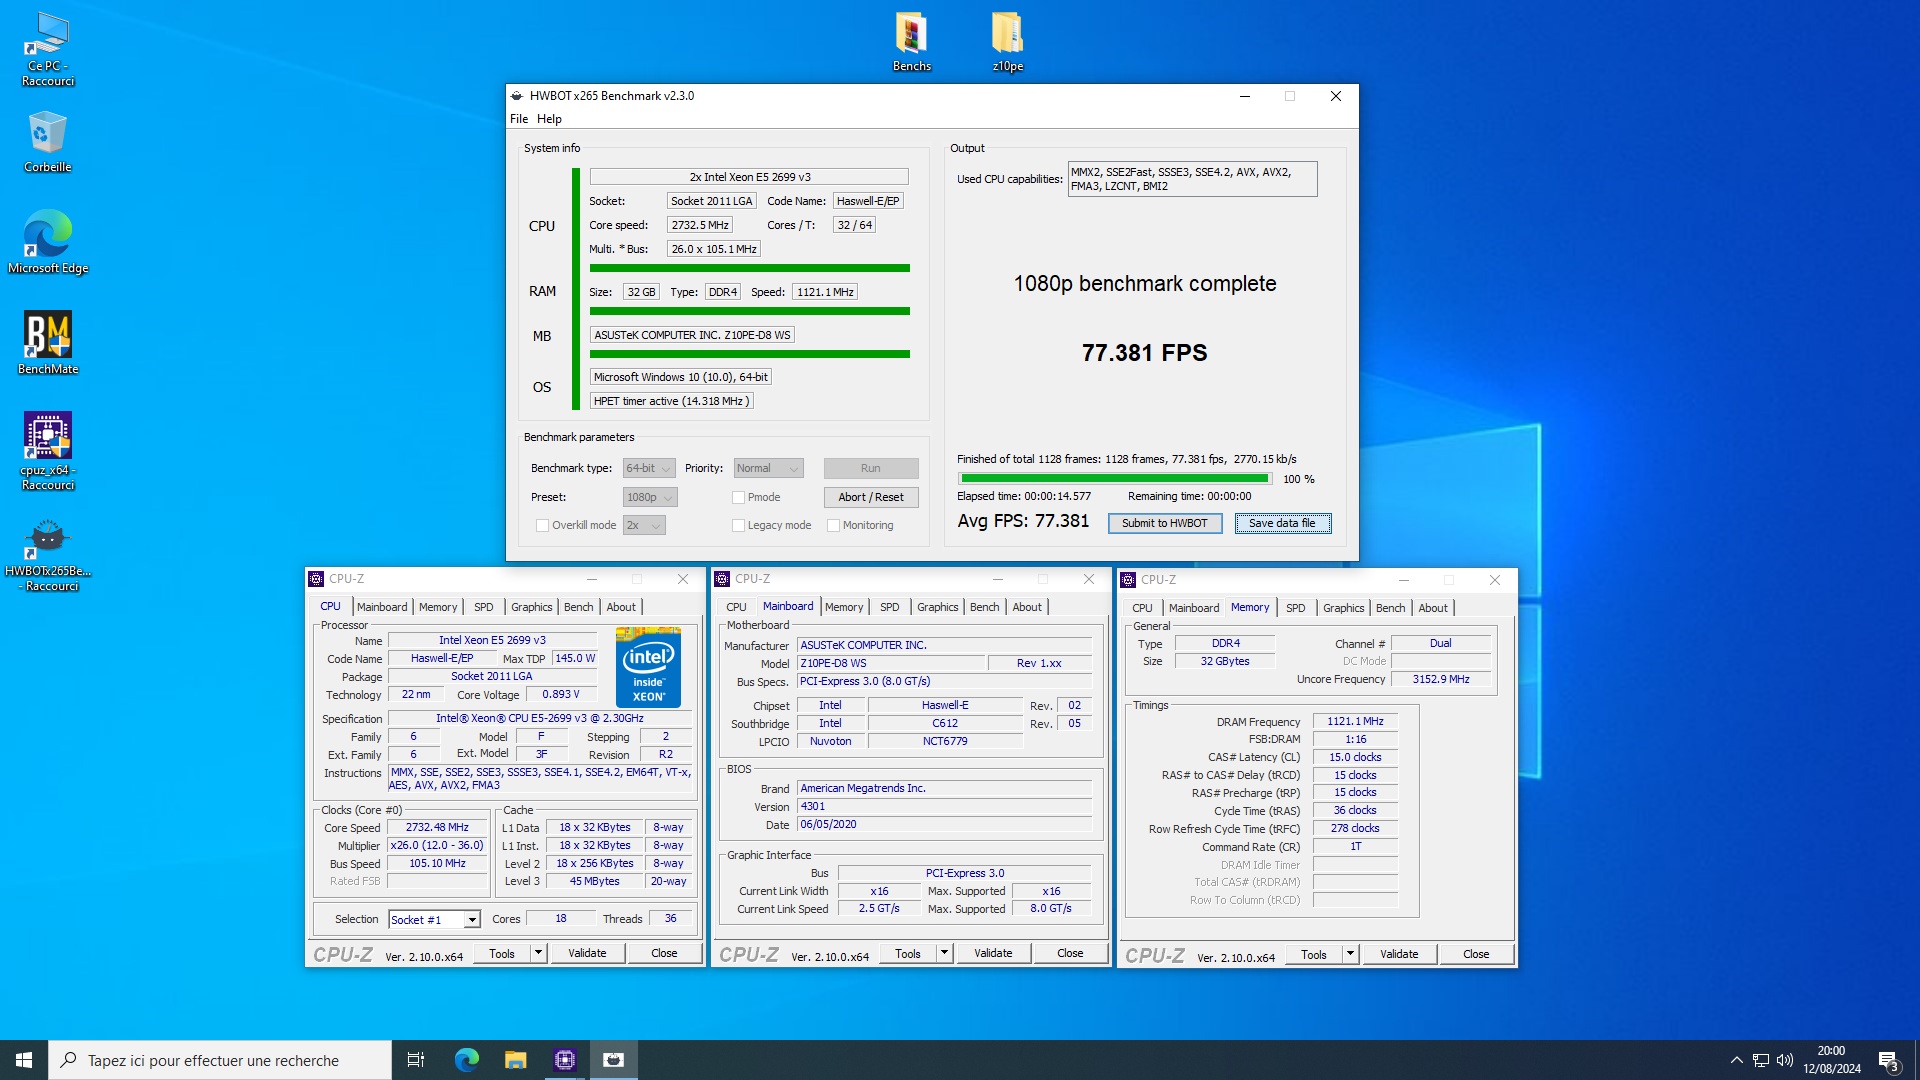Switch to About tab in CPU-Z CPU window

coord(621,607)
